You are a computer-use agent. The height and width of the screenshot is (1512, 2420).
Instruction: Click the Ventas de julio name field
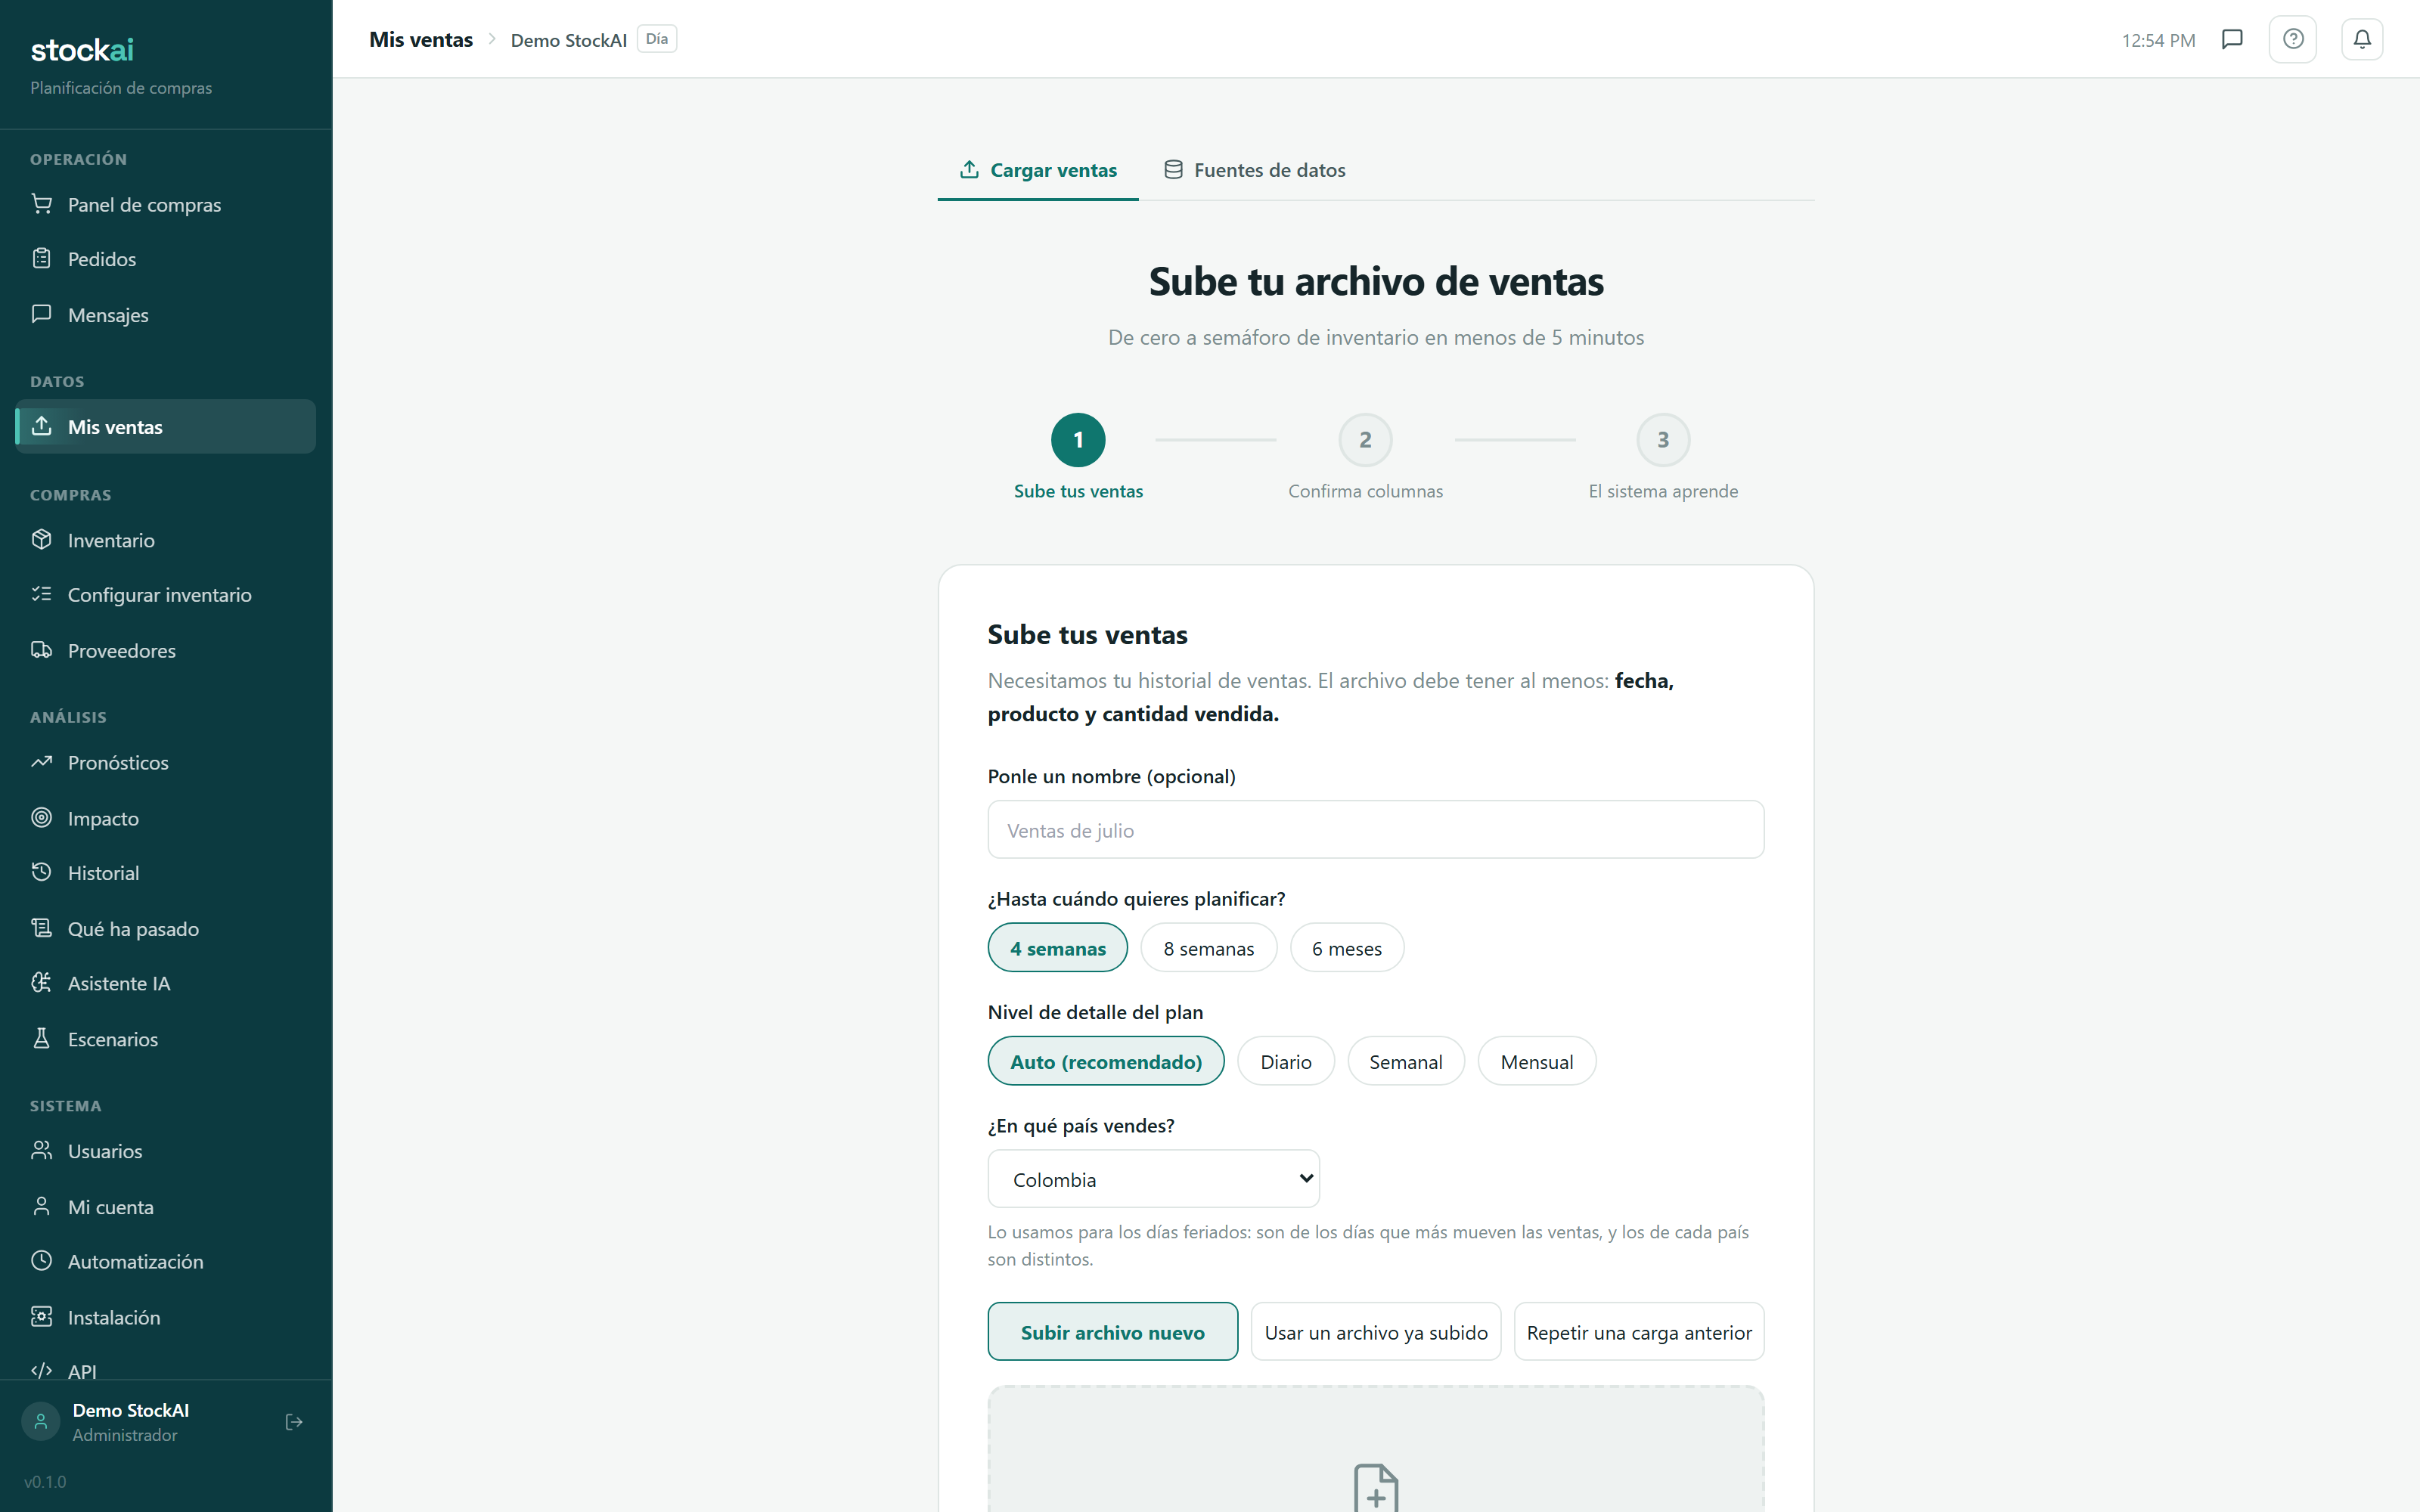pos(1376,830)
